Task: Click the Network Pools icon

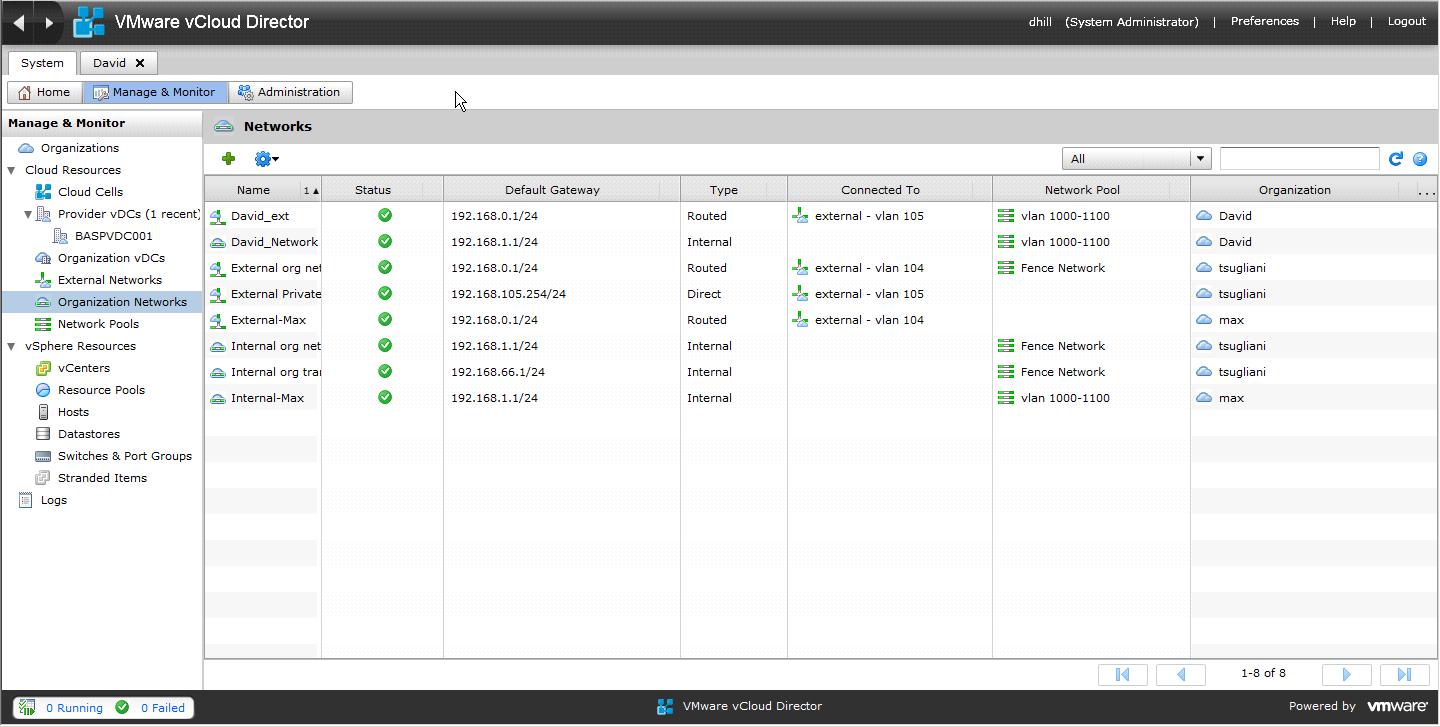Action: tap(43, 324)
